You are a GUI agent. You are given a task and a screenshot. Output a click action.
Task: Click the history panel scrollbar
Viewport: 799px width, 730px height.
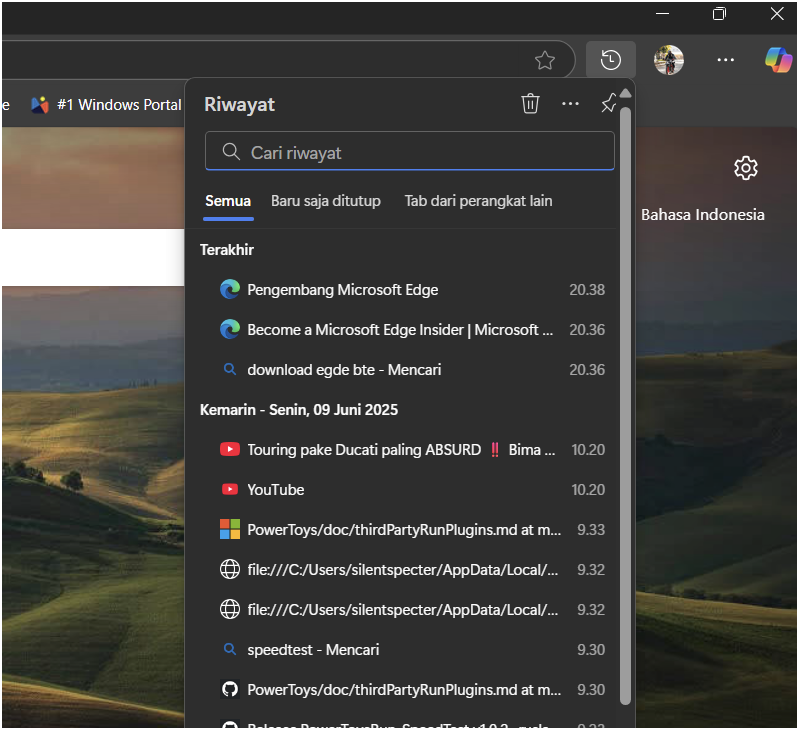tap(625, 405)
